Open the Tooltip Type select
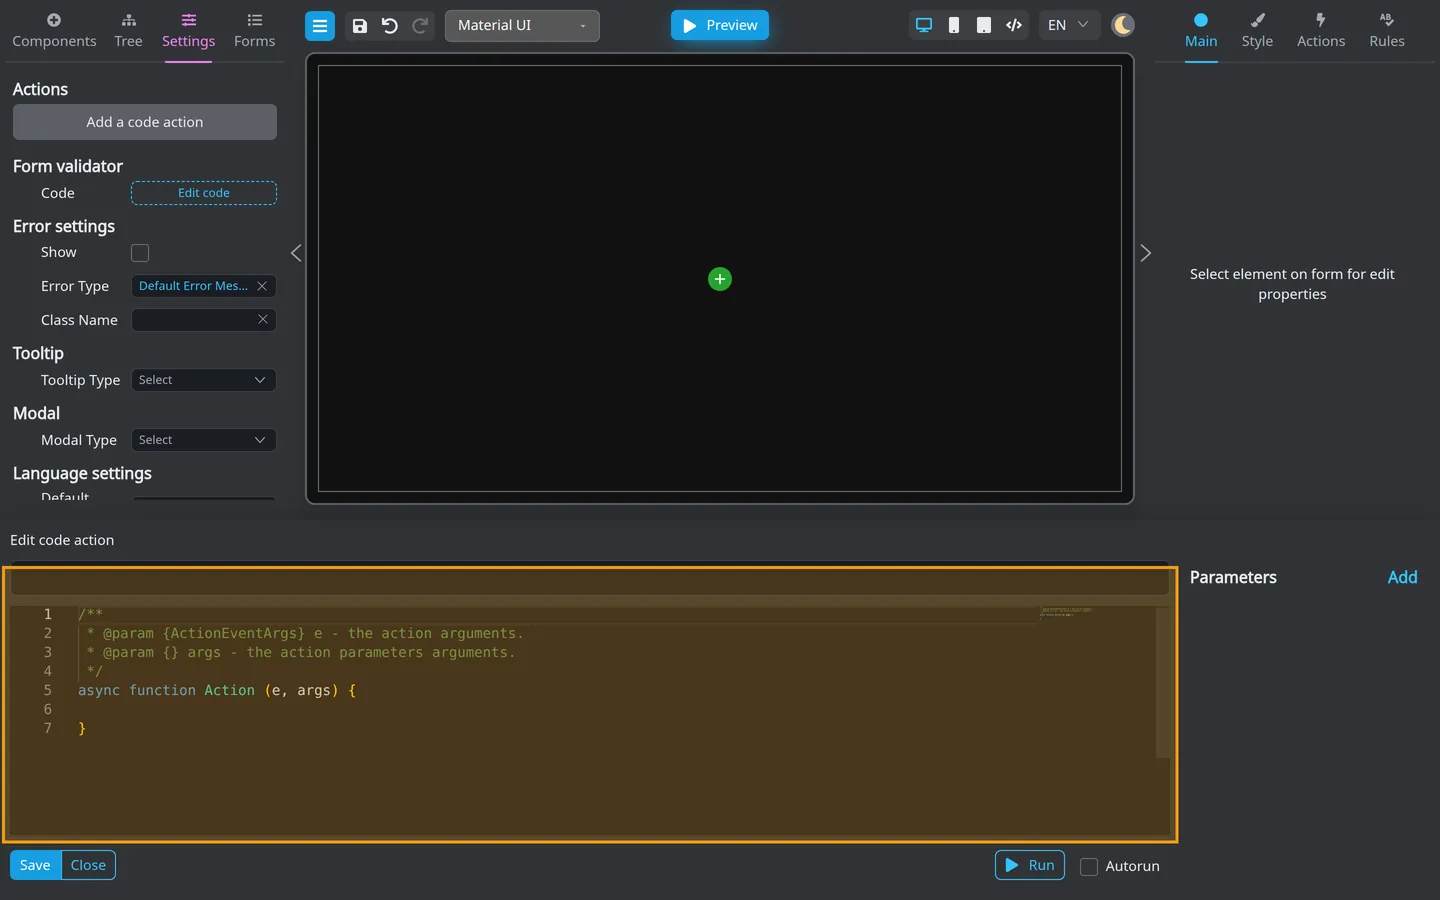Image resolution: width=1440 pixels, height=900 pixels. [204, 380]
